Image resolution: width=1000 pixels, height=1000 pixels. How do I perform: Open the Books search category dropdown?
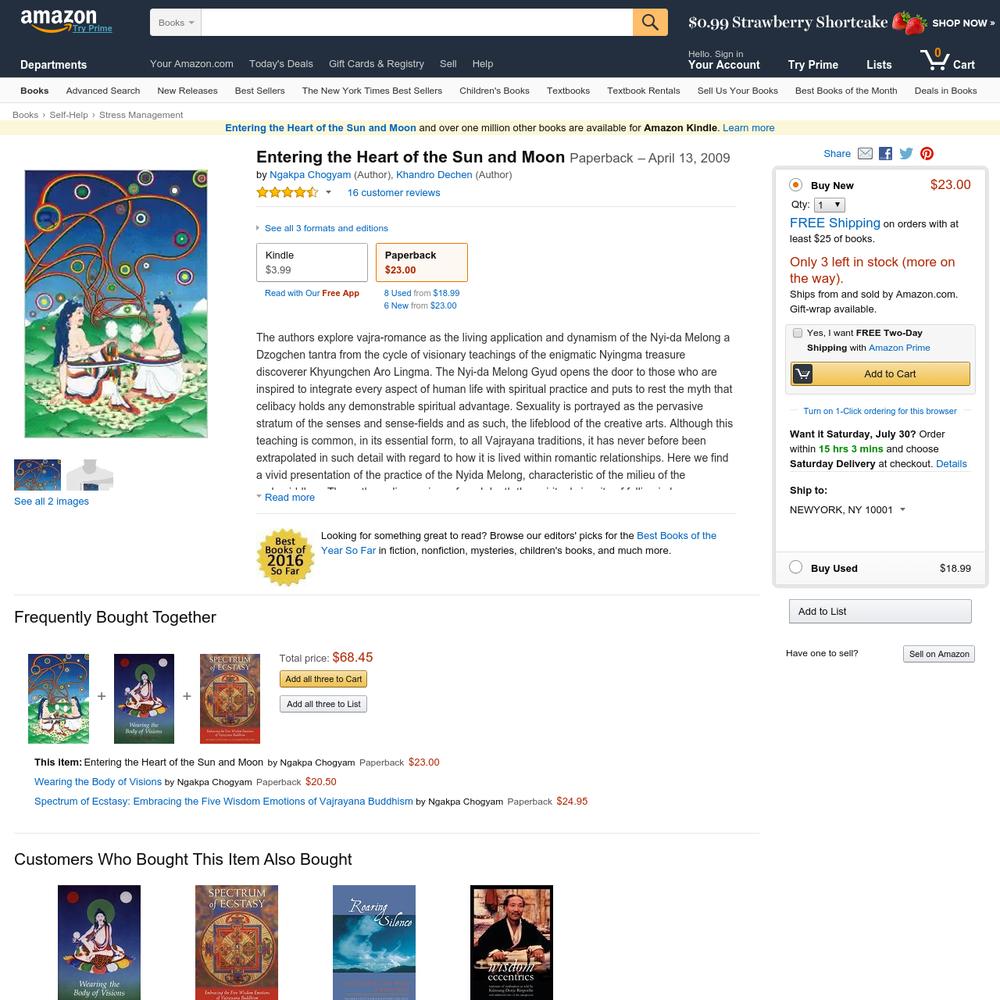tap(175, 22)
